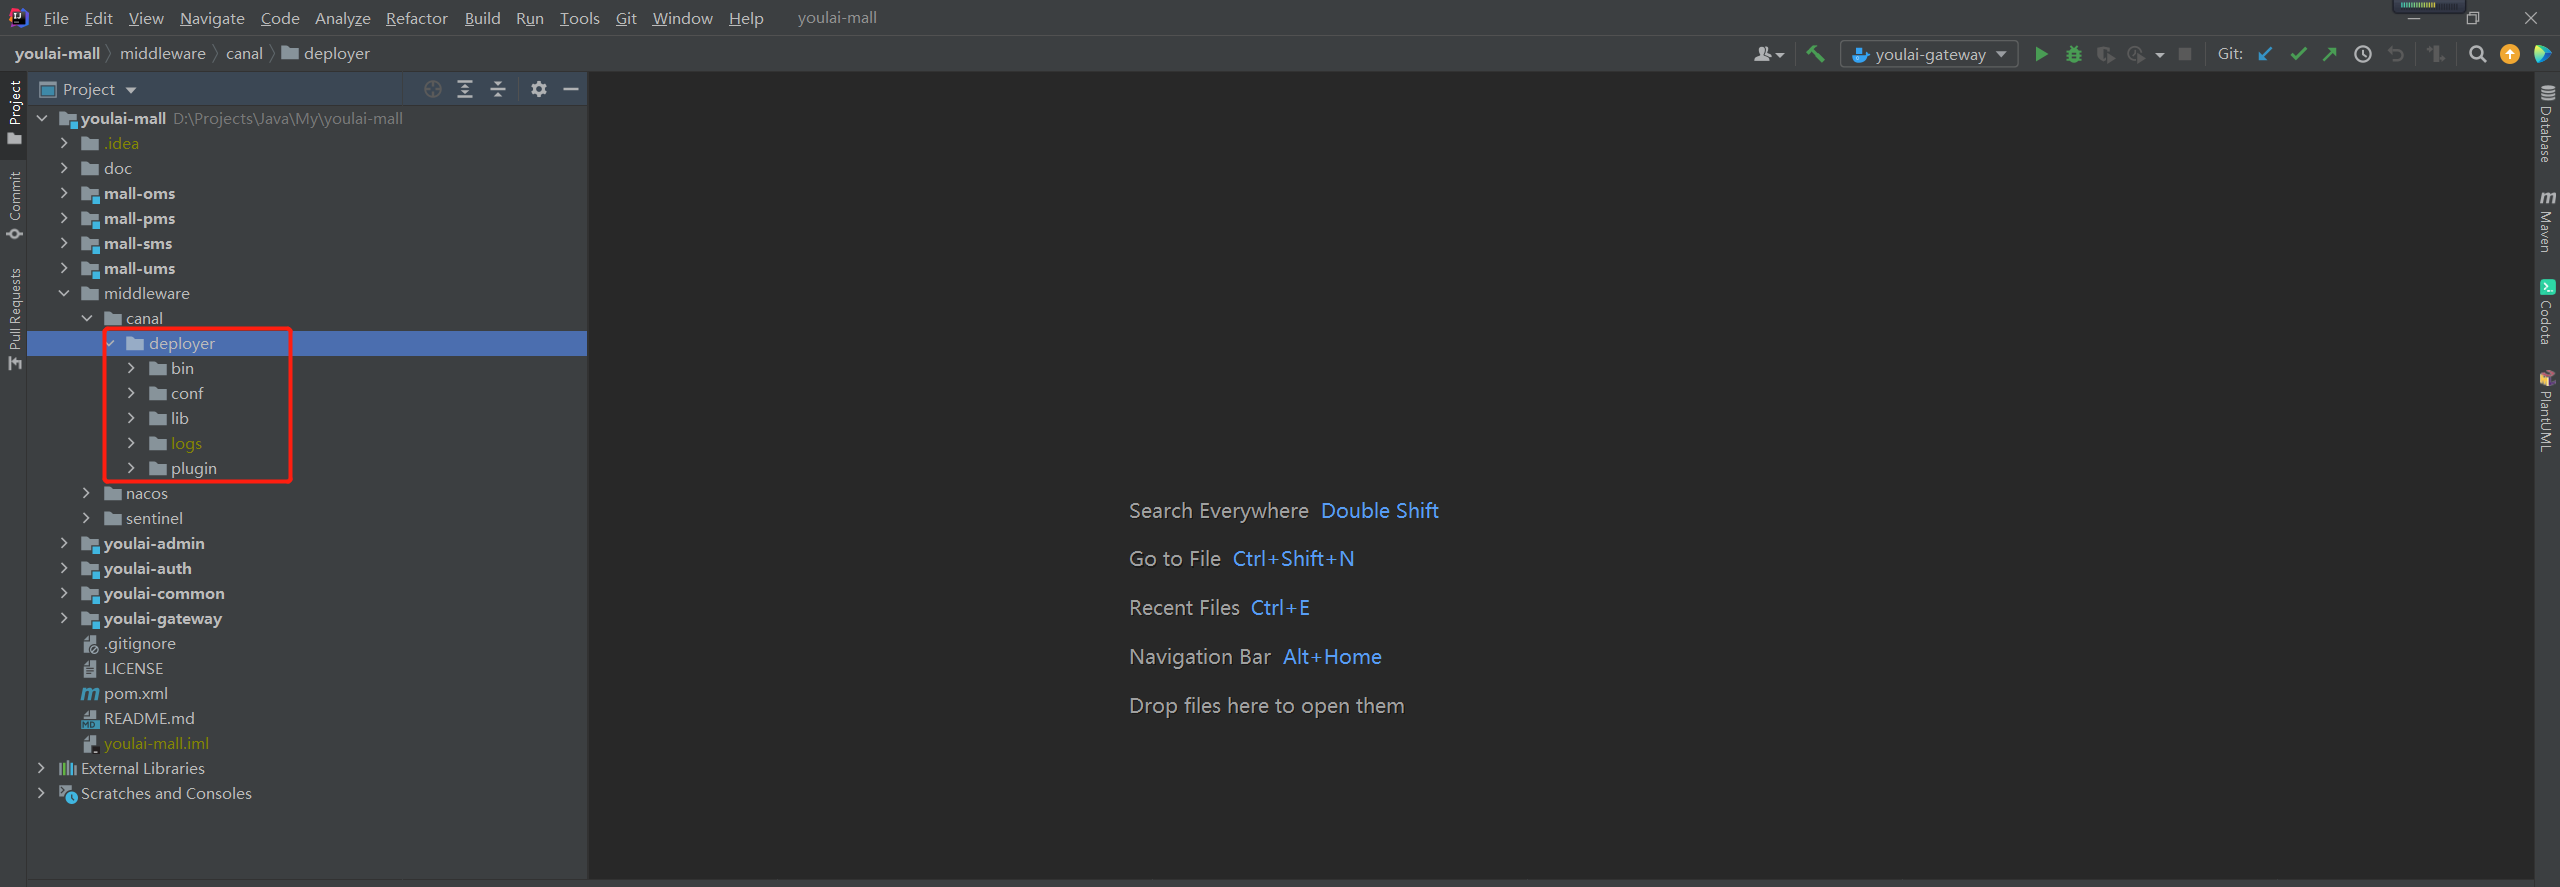Select pom.xml in the project tree
2560x887 pixels.
135,693
